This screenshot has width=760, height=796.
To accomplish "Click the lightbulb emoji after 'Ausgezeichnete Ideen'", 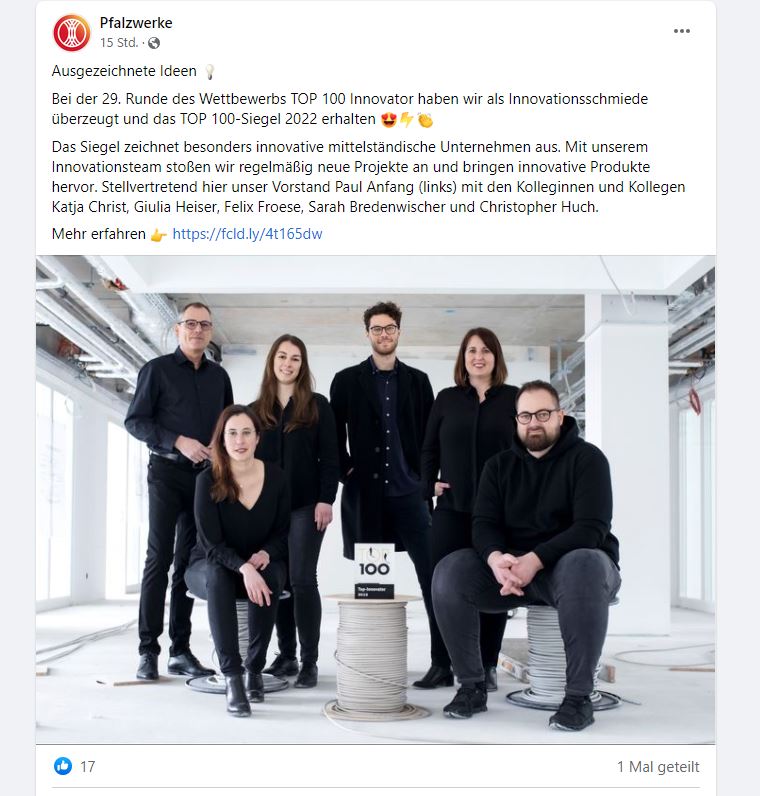I will pos(209,72).
